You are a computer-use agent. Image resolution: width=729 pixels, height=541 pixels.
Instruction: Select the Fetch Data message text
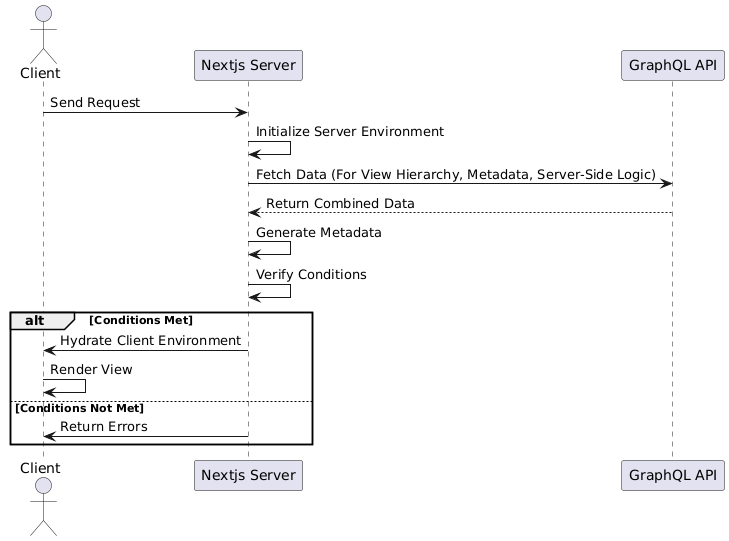(455, 174)
